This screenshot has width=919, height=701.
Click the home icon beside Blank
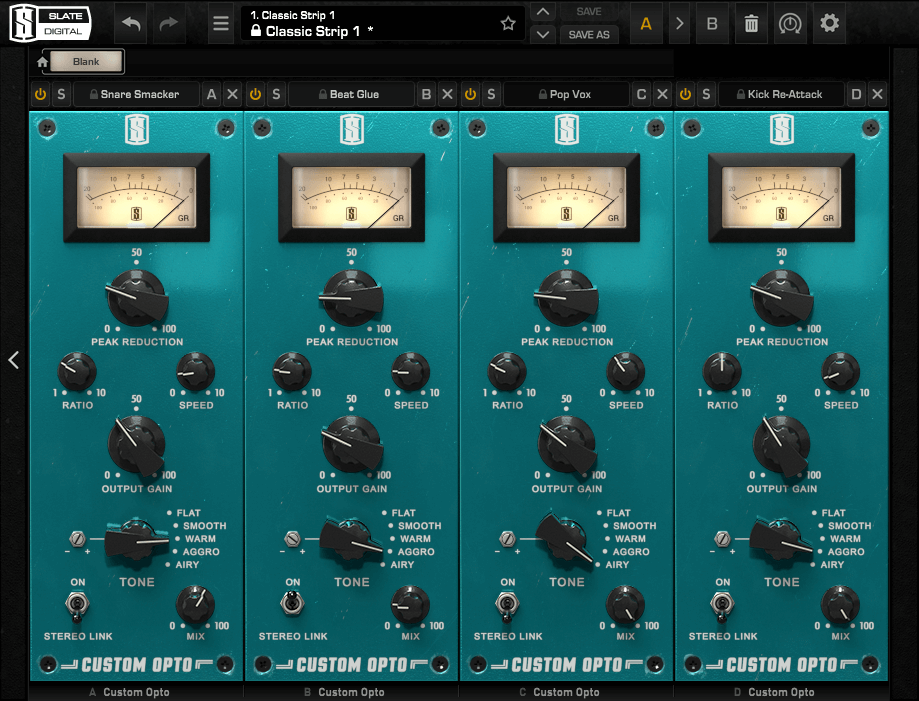[x=42, y=62]
